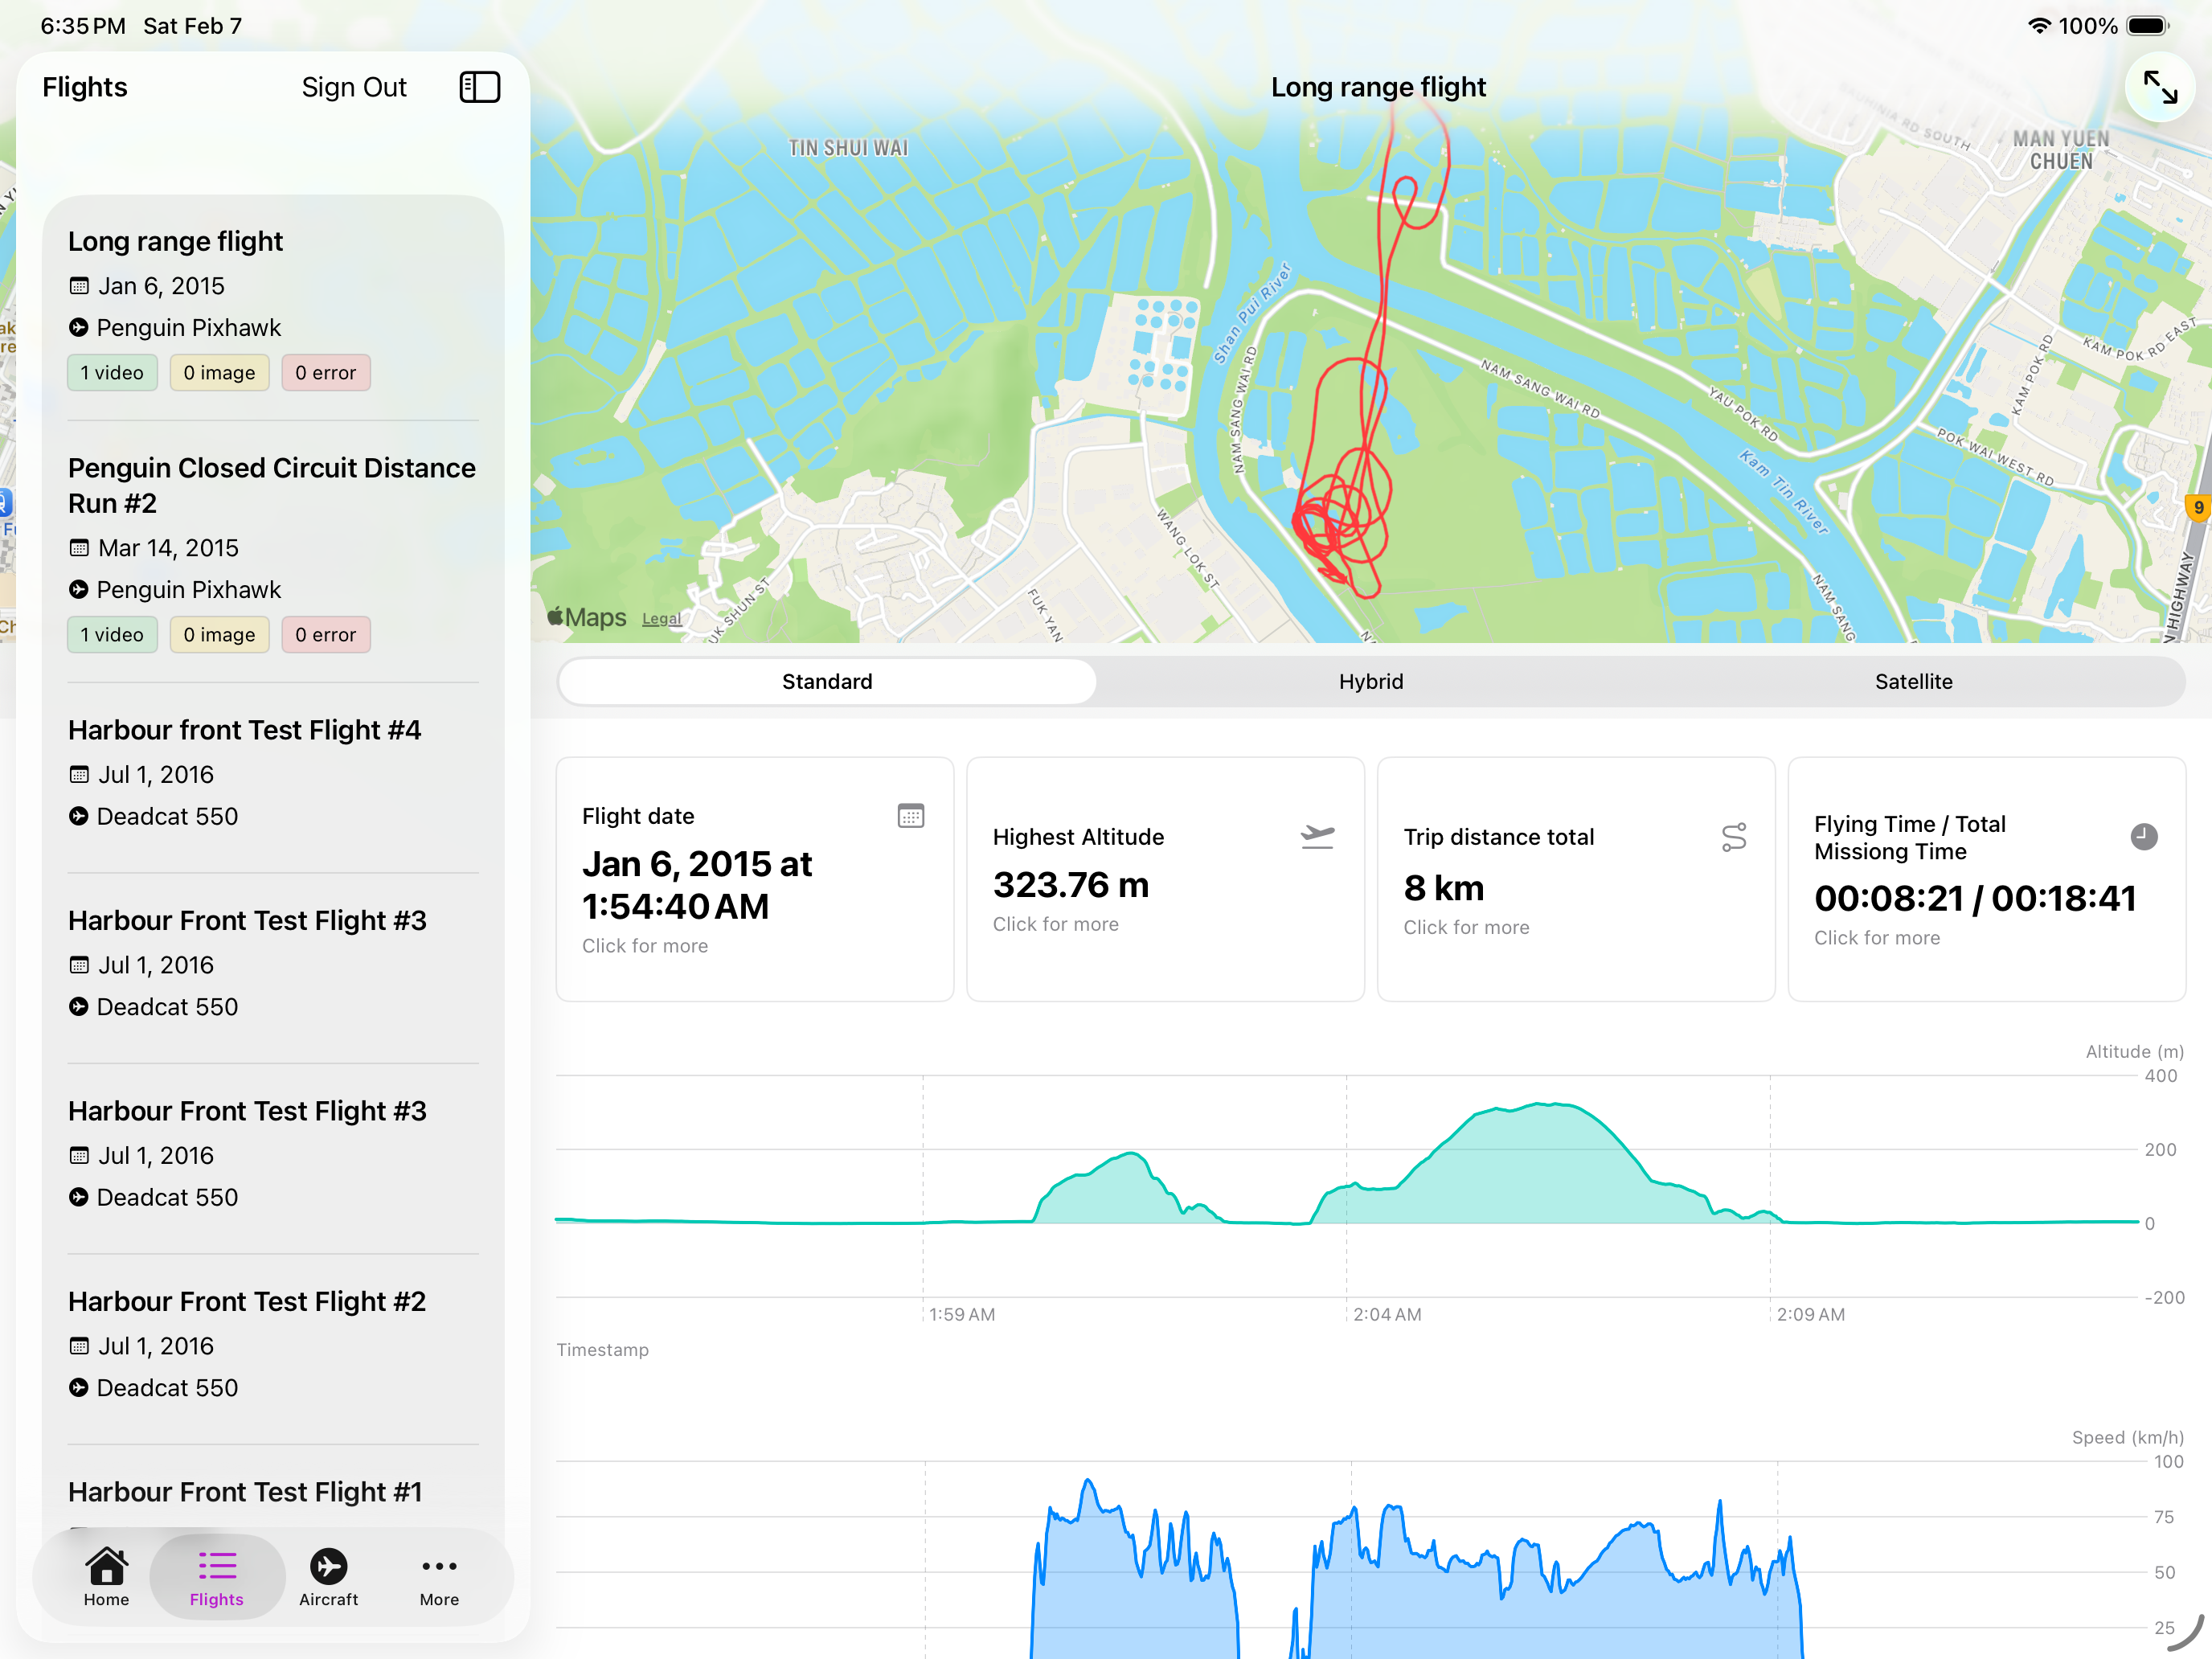Click the 1 video tag under Long range flight
This screenshot has width=2212, height=1659.
[112, 373]
